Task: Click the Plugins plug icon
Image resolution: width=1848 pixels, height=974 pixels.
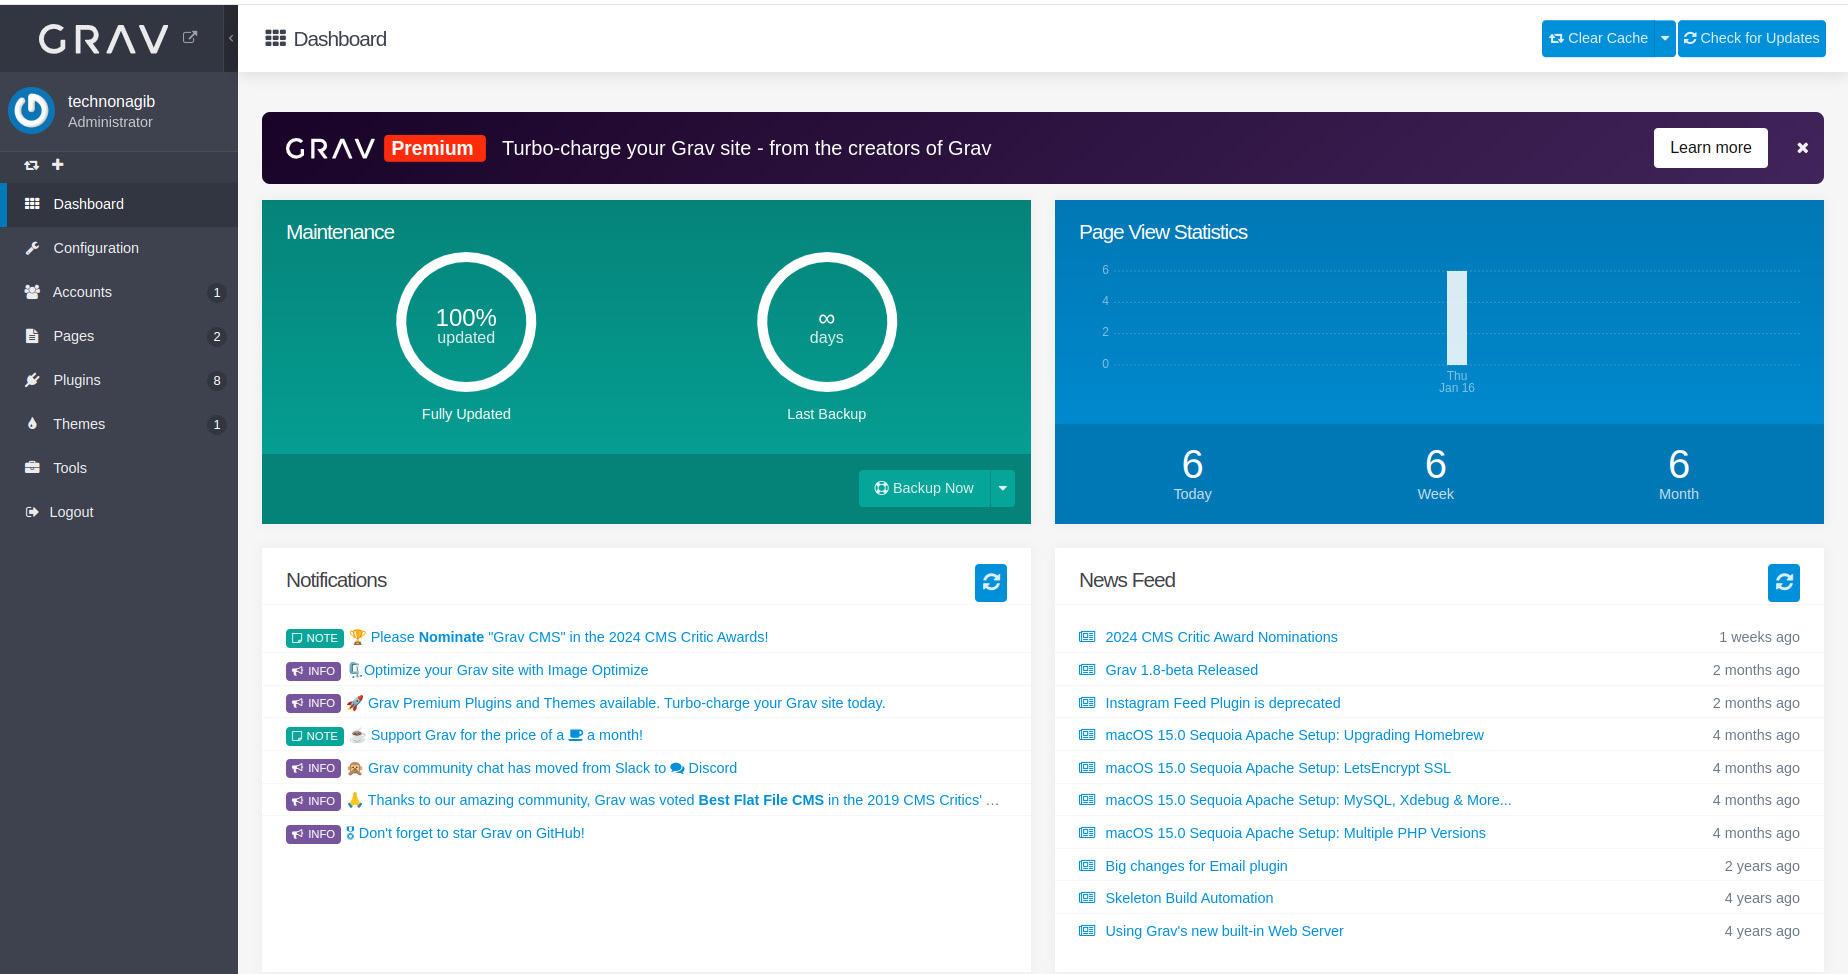Action: [32, 380]
